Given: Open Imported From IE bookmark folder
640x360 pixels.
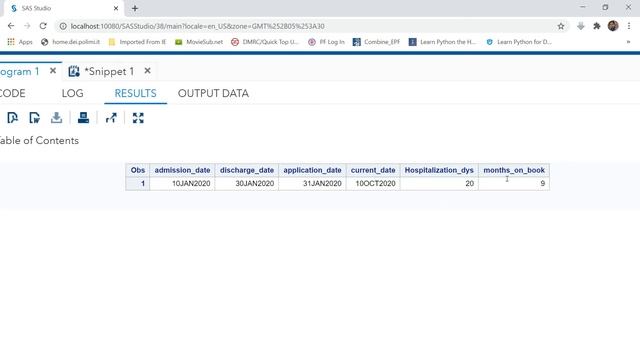Looking at the screenshot, I should click(137, 42).
